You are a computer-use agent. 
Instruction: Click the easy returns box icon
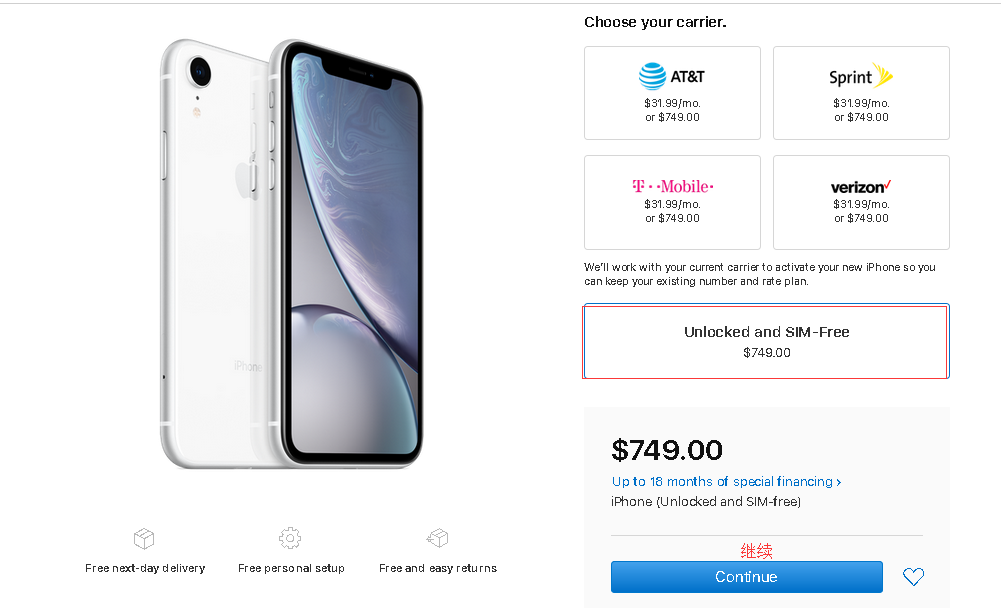pos(437,539)
